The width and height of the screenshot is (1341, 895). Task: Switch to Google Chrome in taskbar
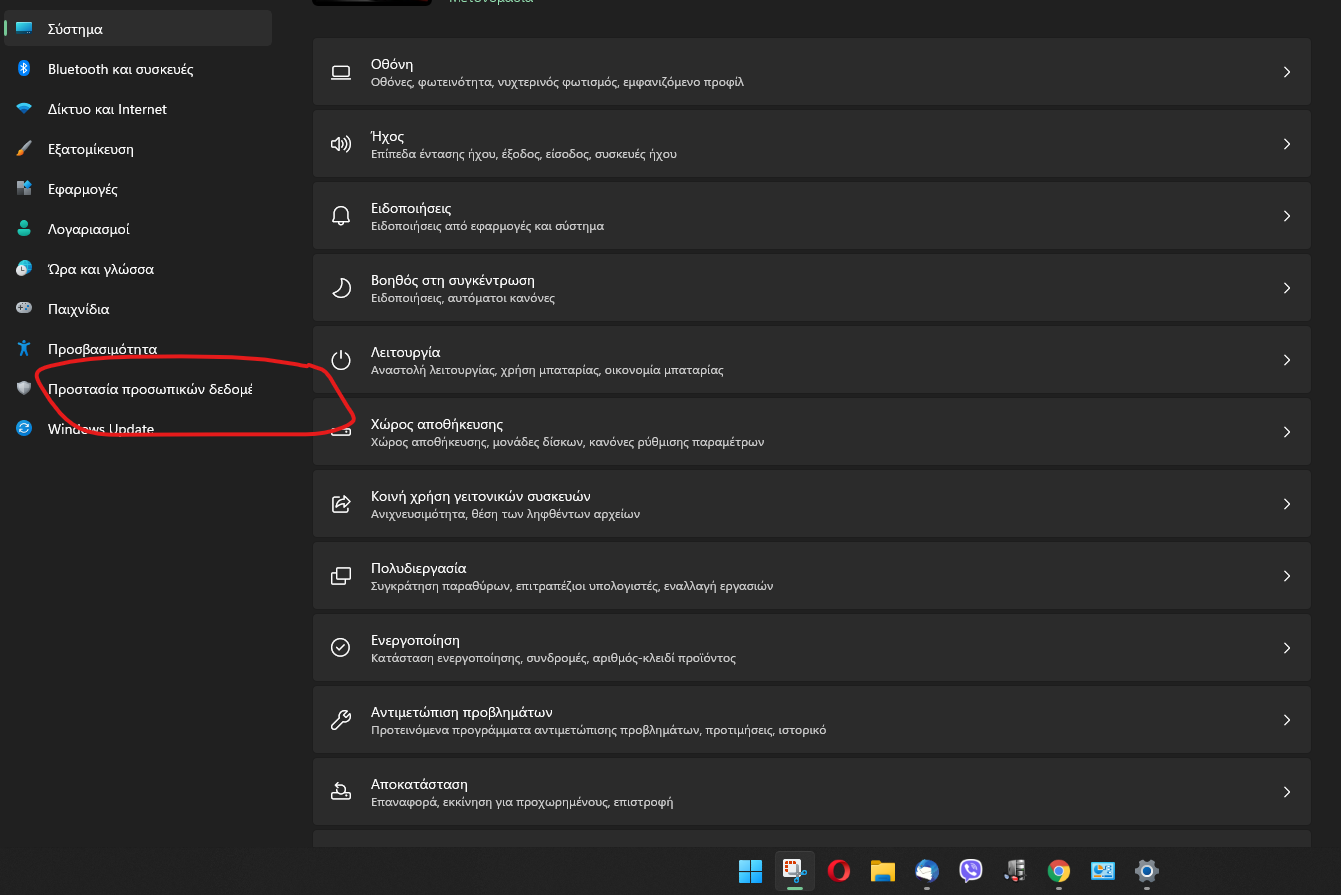pos(1058,871)
